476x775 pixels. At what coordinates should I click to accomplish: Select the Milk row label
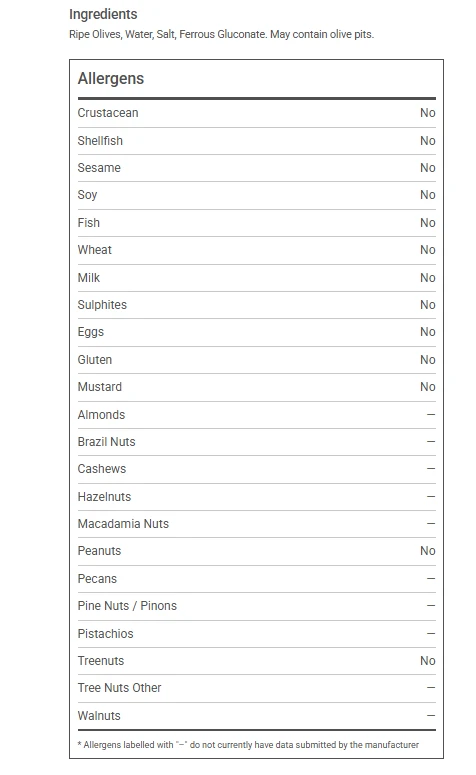(88, 278)
